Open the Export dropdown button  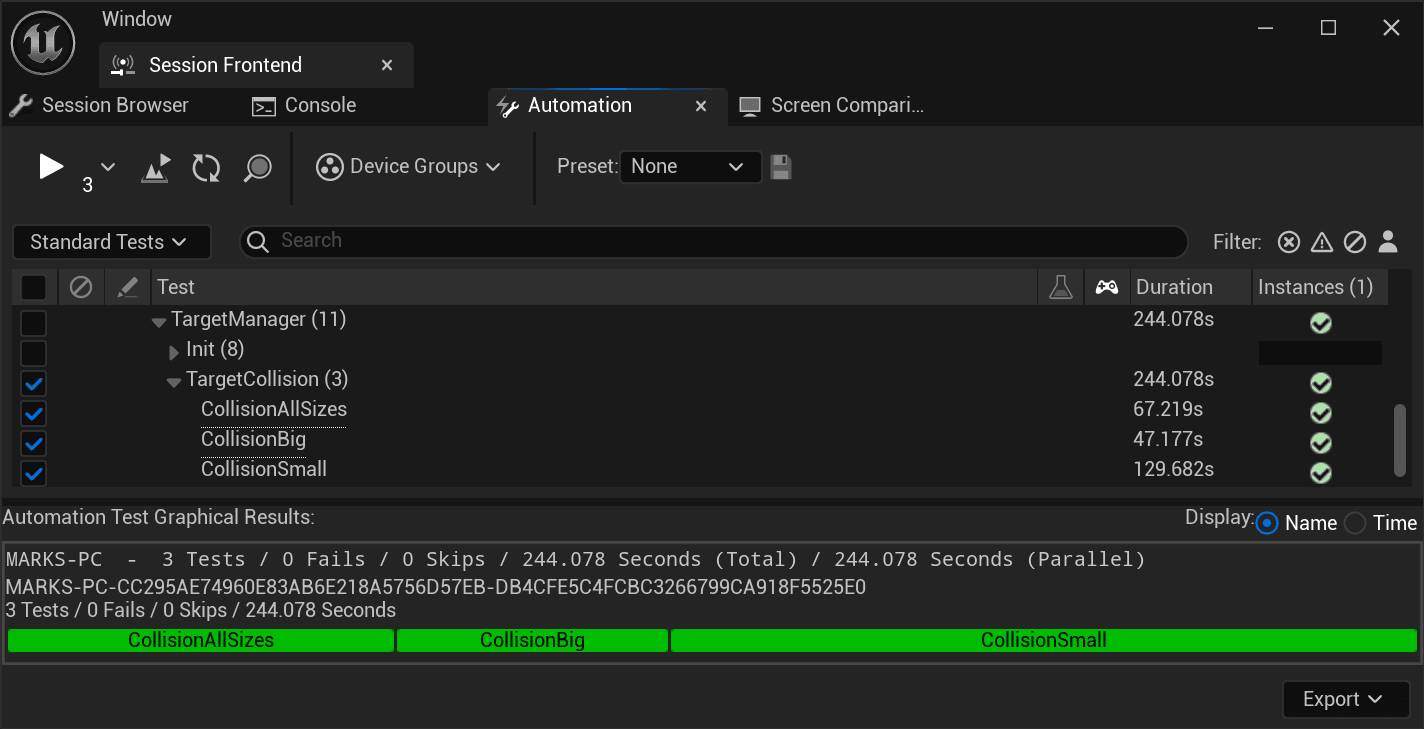pos(1346,699)
